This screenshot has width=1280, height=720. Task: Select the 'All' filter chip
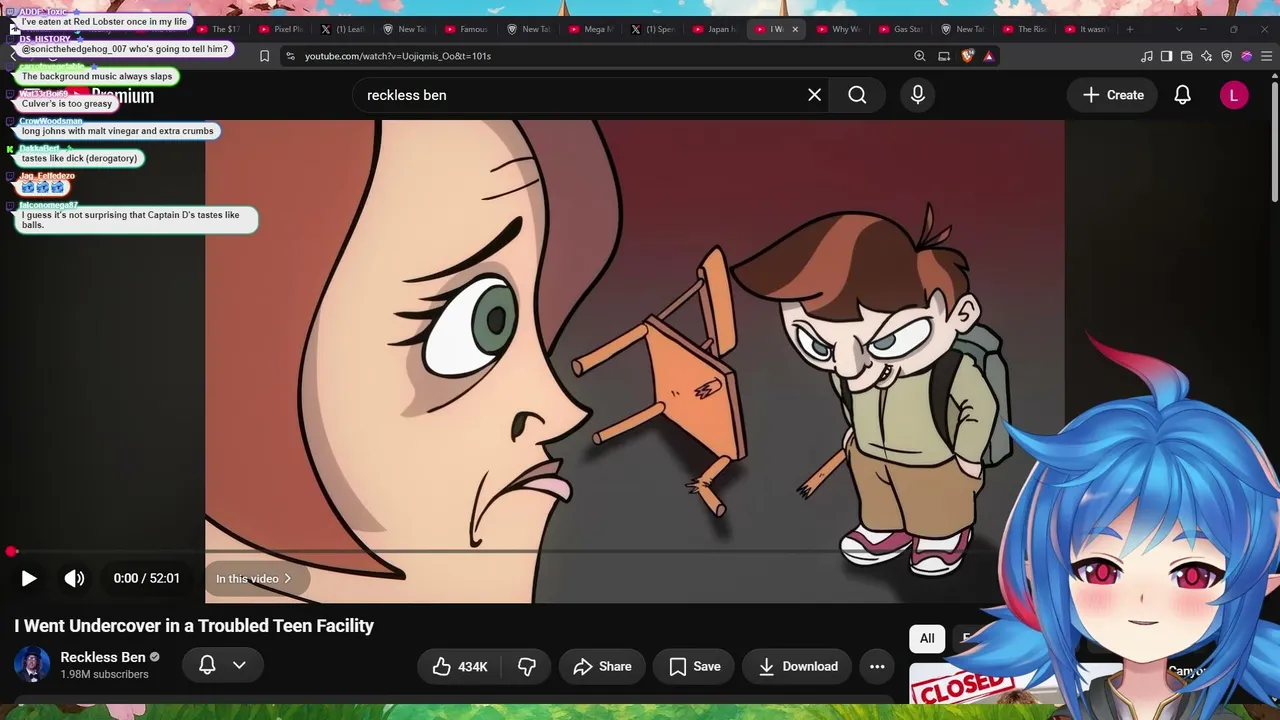(927, 638)
